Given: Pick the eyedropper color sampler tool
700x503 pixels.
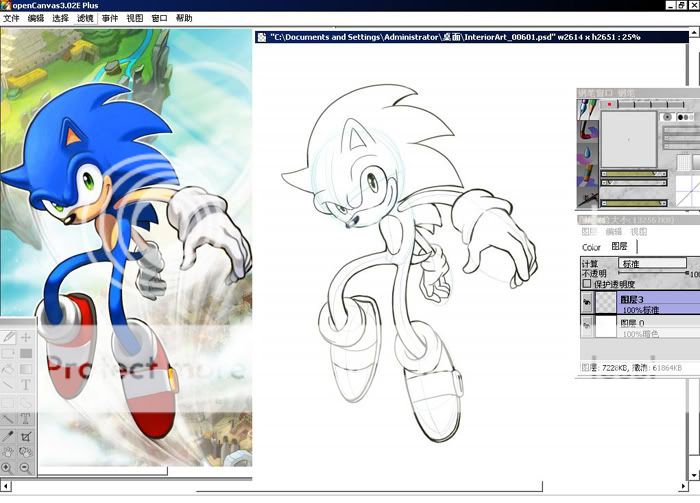Looking at the screenshot, I should coord(9,436).
